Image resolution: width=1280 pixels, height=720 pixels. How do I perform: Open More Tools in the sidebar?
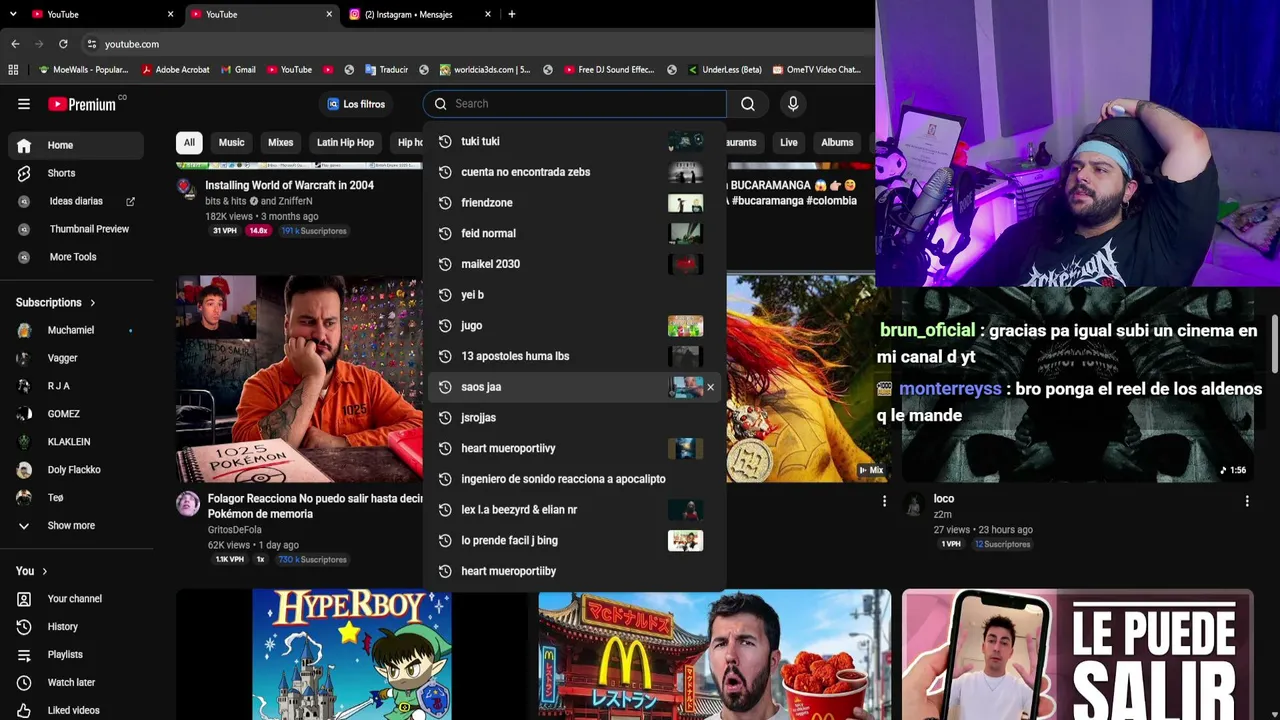[76, 257]
